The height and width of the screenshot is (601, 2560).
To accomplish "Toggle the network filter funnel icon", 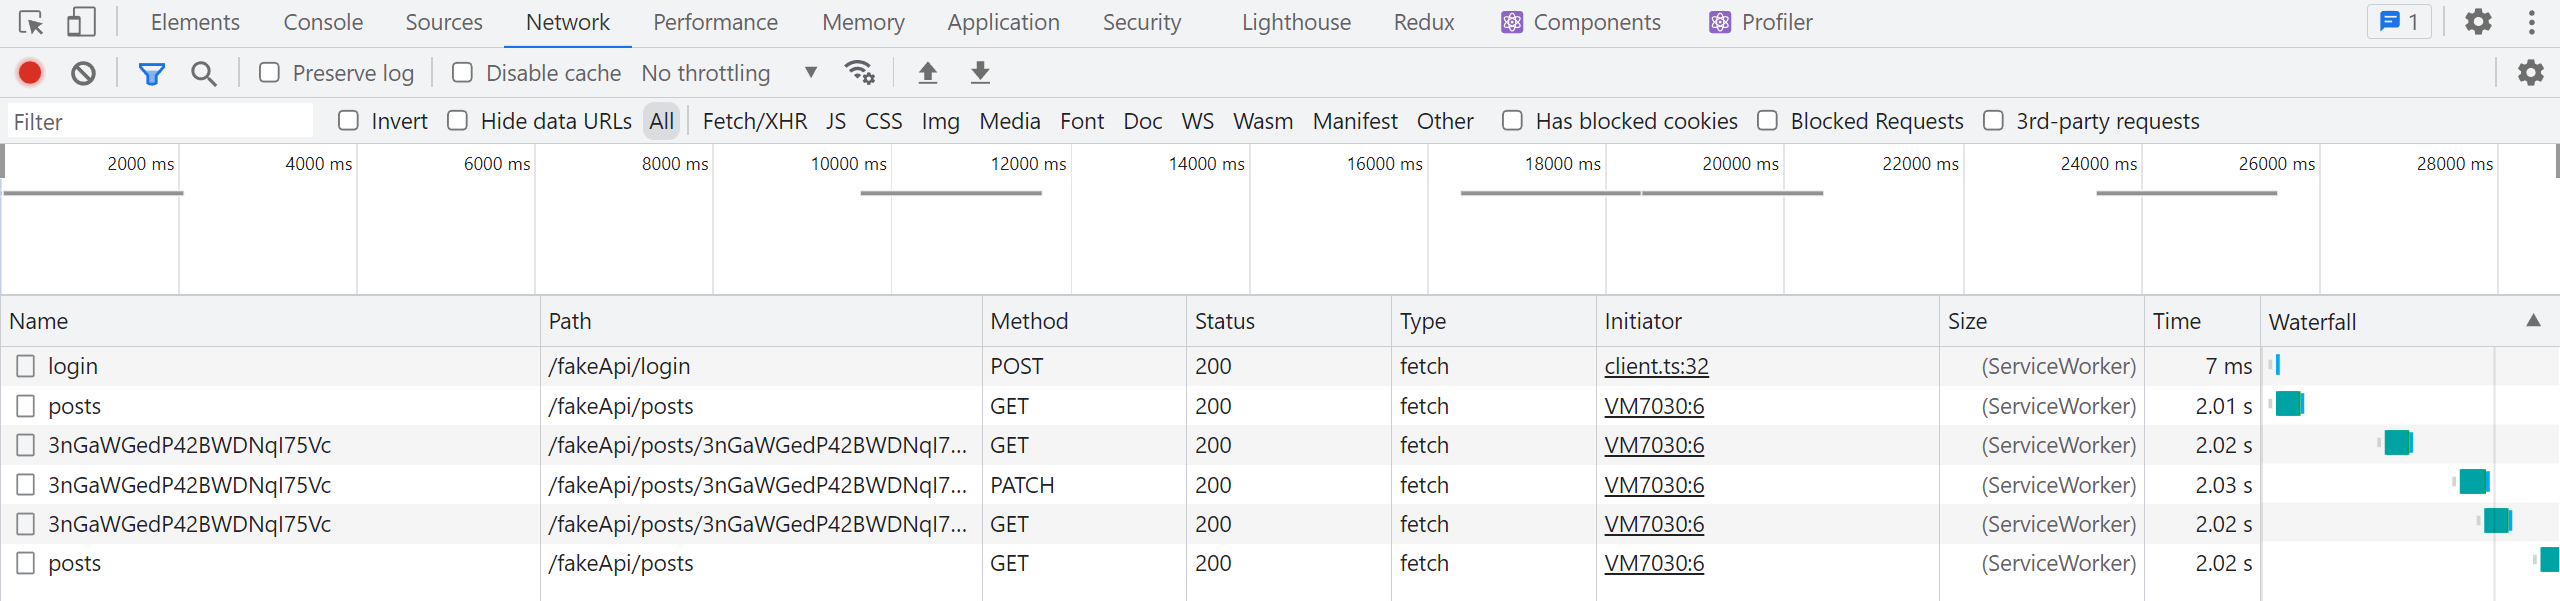I will (x=151, y=73).
